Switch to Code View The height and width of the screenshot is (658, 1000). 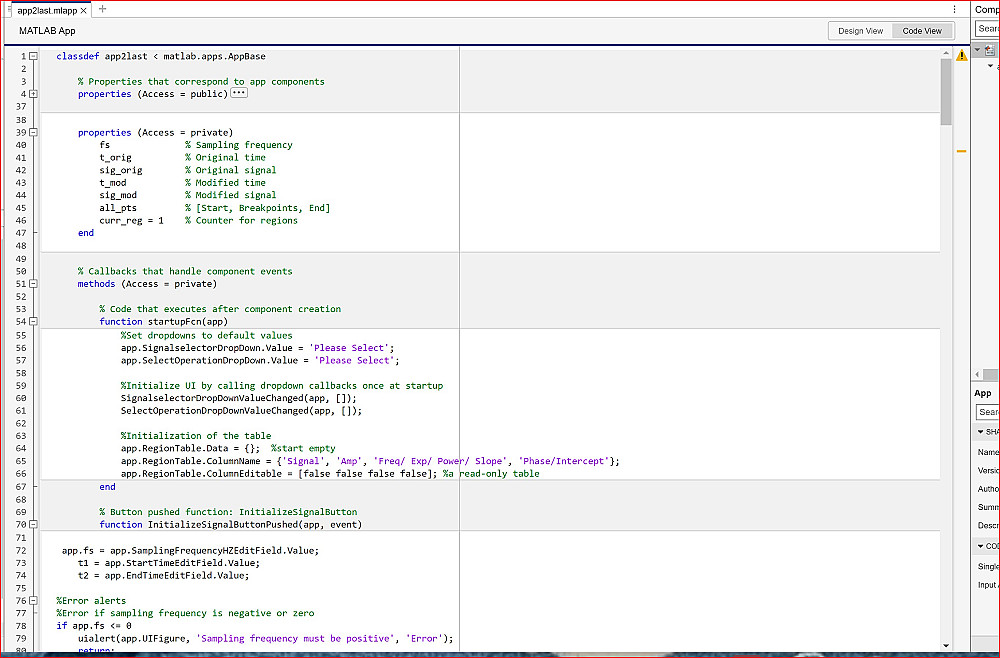[922, 31]
